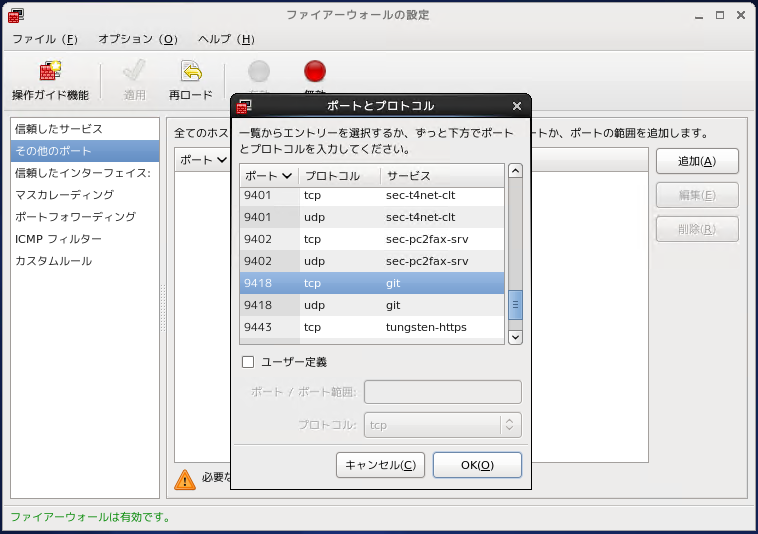Select カスタムルール in sidebar
758x534 pixels.
85,261
